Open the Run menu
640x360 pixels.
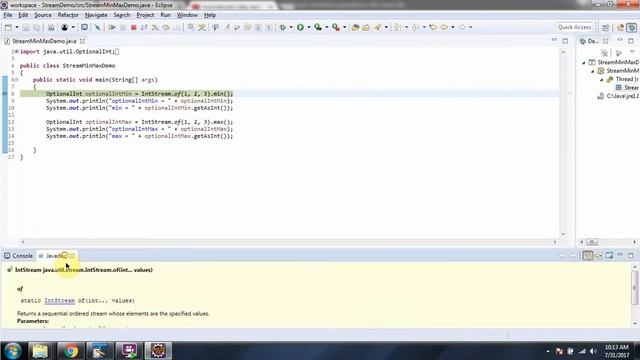click(x=165, y=15)
